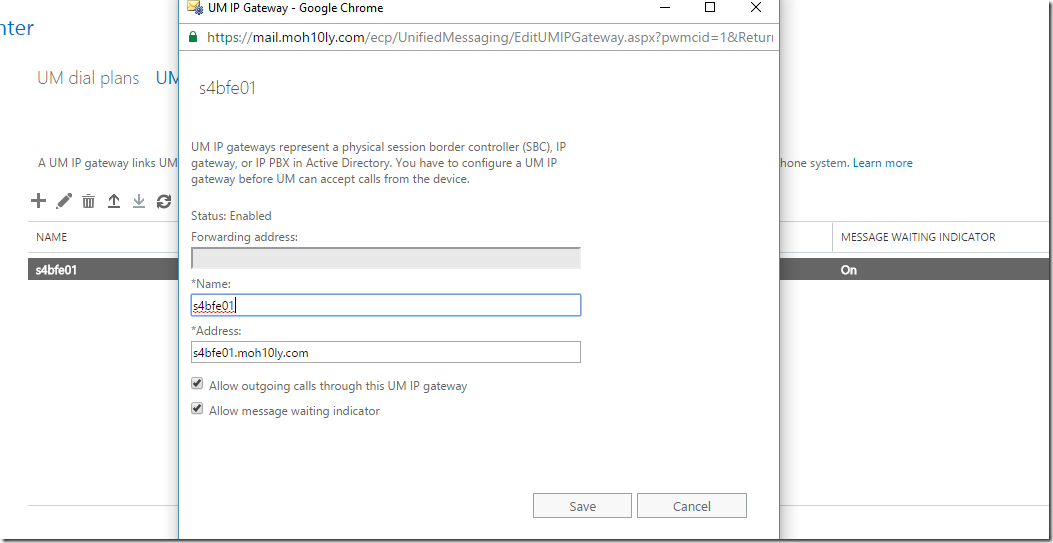This screenshot has height=543, width=1053.
Task: Click the up-arrow icon in toolbar
Action: point(114,201)
